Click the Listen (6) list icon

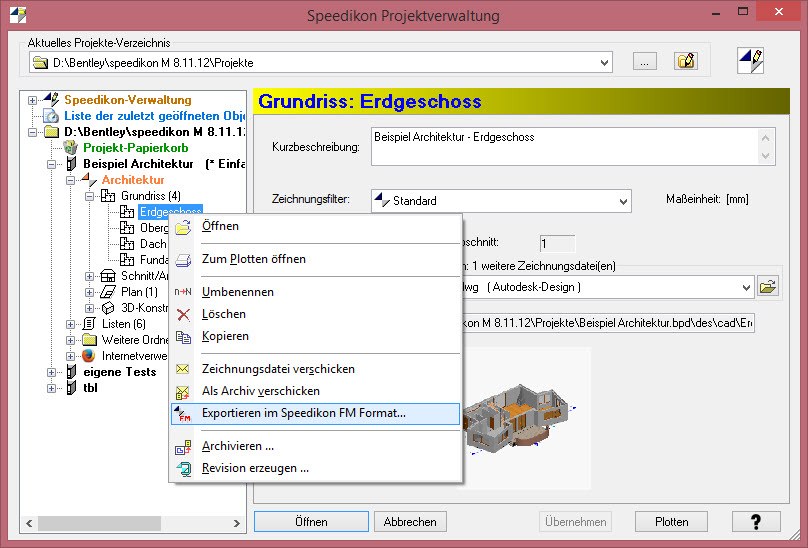coord(89,324)
